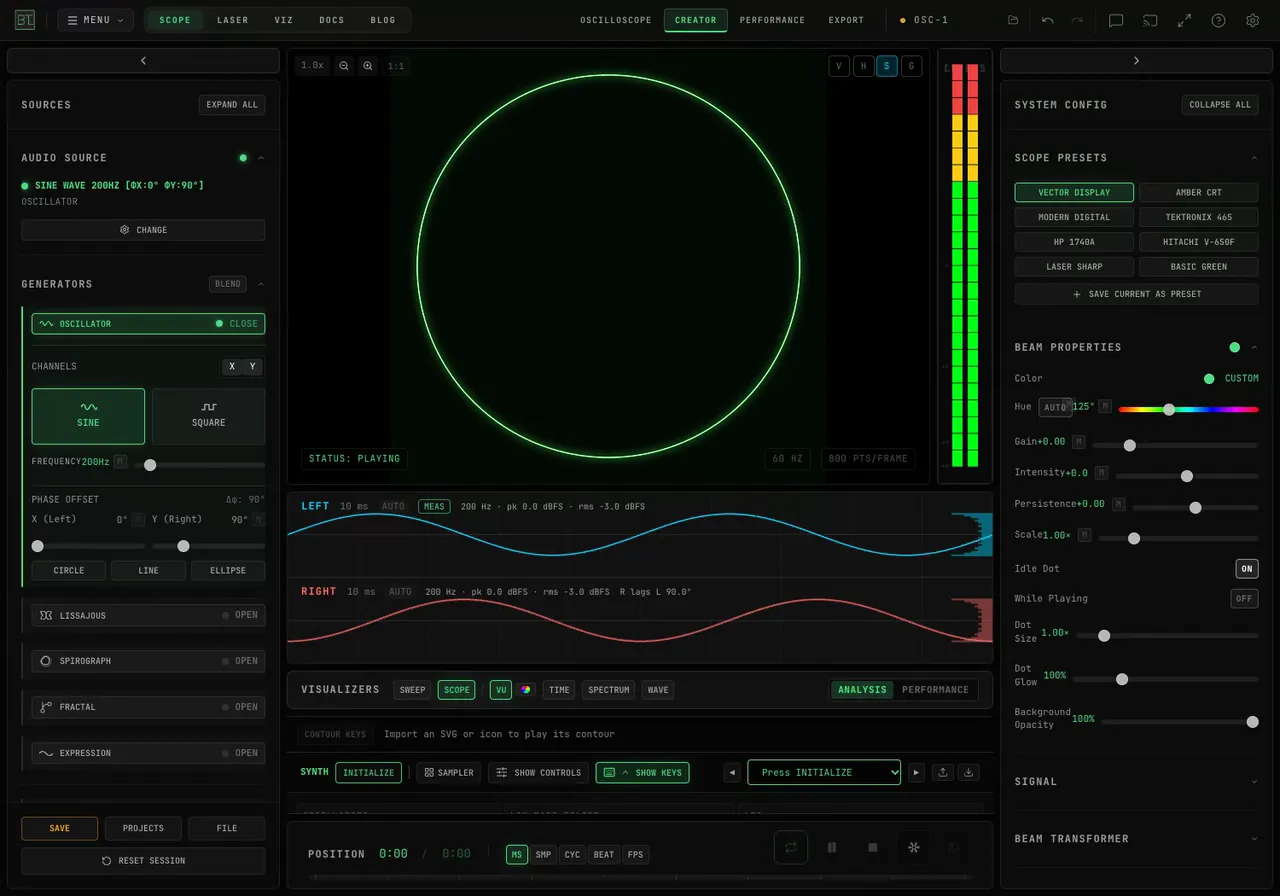Click the synth preset download icon
This screenshot has width=1280, height=896.
coord(968,772)
